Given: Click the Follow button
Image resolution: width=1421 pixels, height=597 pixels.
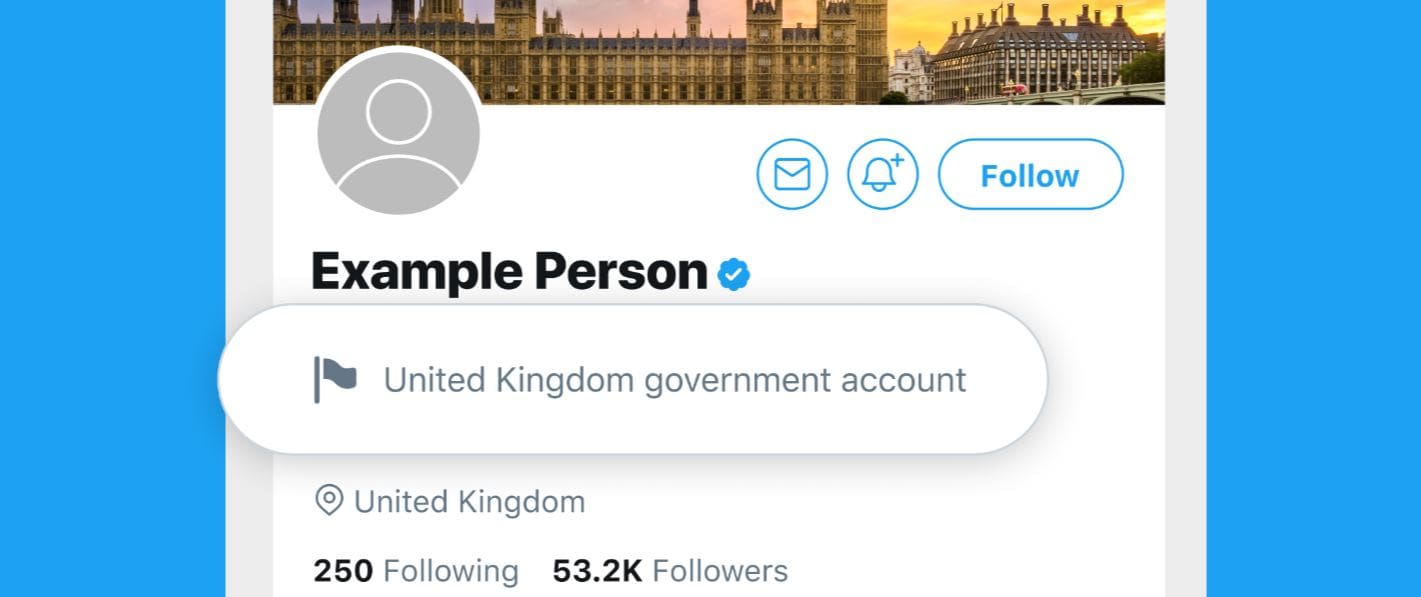Looking at the screenshot, I should click(x=1030, y=175).
